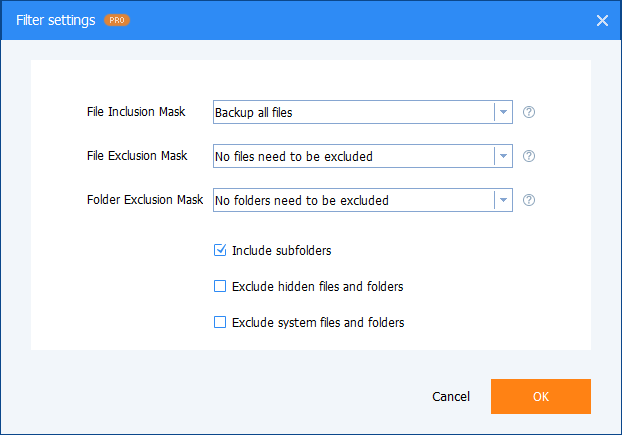The width and height of the screenshot is (622, 435).
Task: Click the 'Folder Exclusion Mask' label
Action: click(145, 200)
